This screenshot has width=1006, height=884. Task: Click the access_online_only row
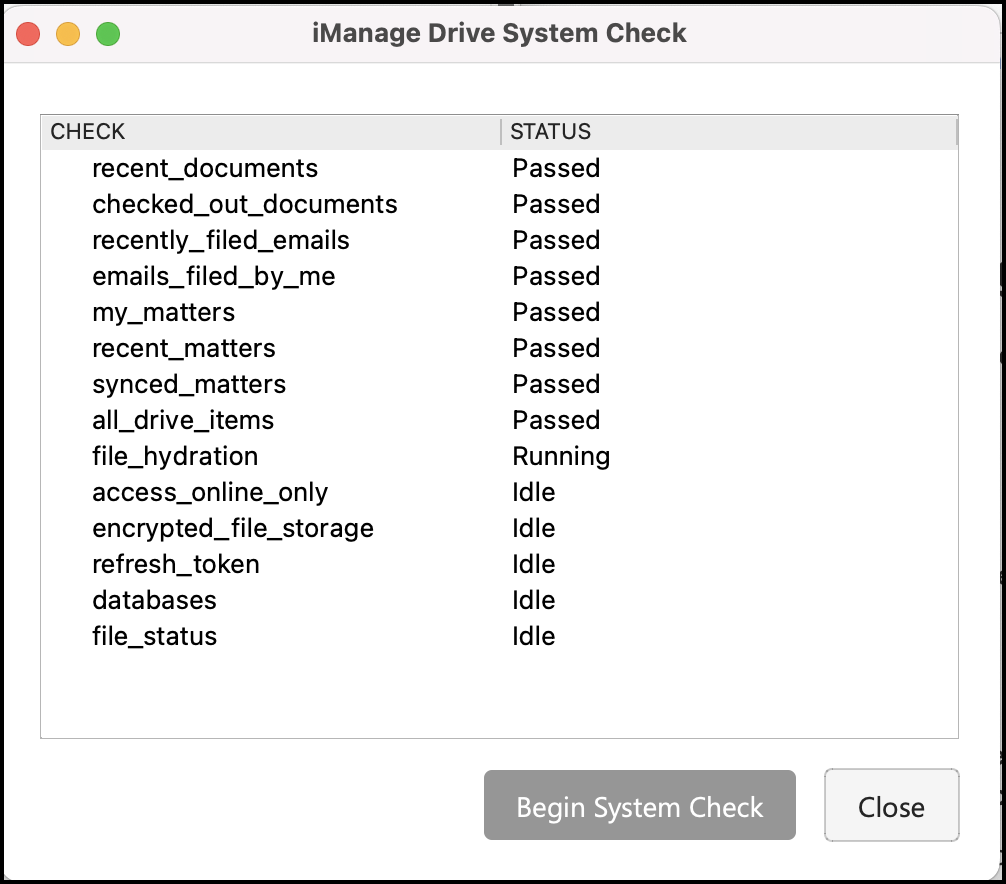pyautogui.click(x=210, y=493)
